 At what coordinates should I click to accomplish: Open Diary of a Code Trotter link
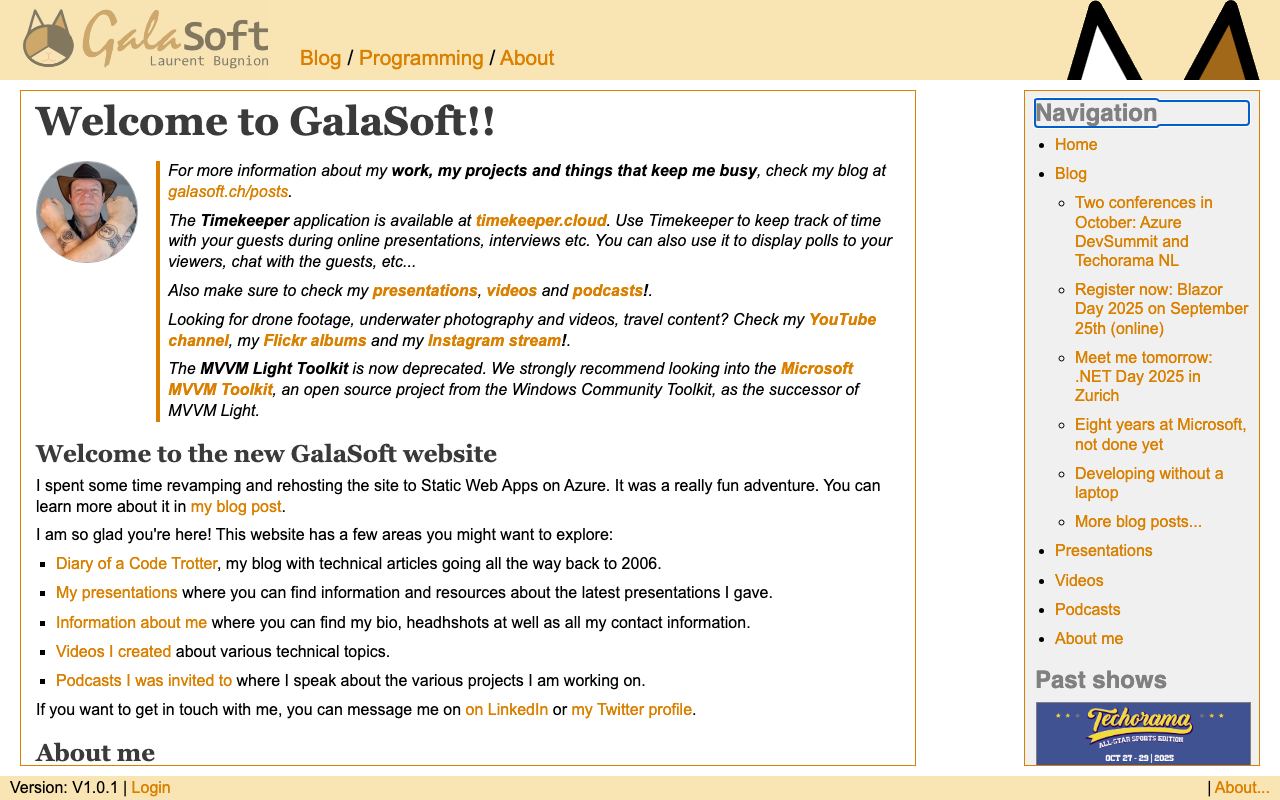click(x=136, y=563)
